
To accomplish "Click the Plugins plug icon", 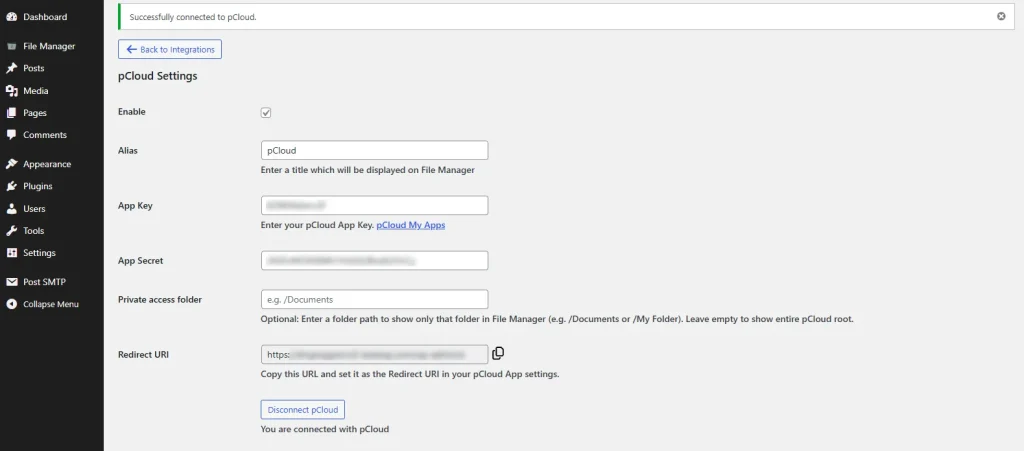I will click(11, 186).
